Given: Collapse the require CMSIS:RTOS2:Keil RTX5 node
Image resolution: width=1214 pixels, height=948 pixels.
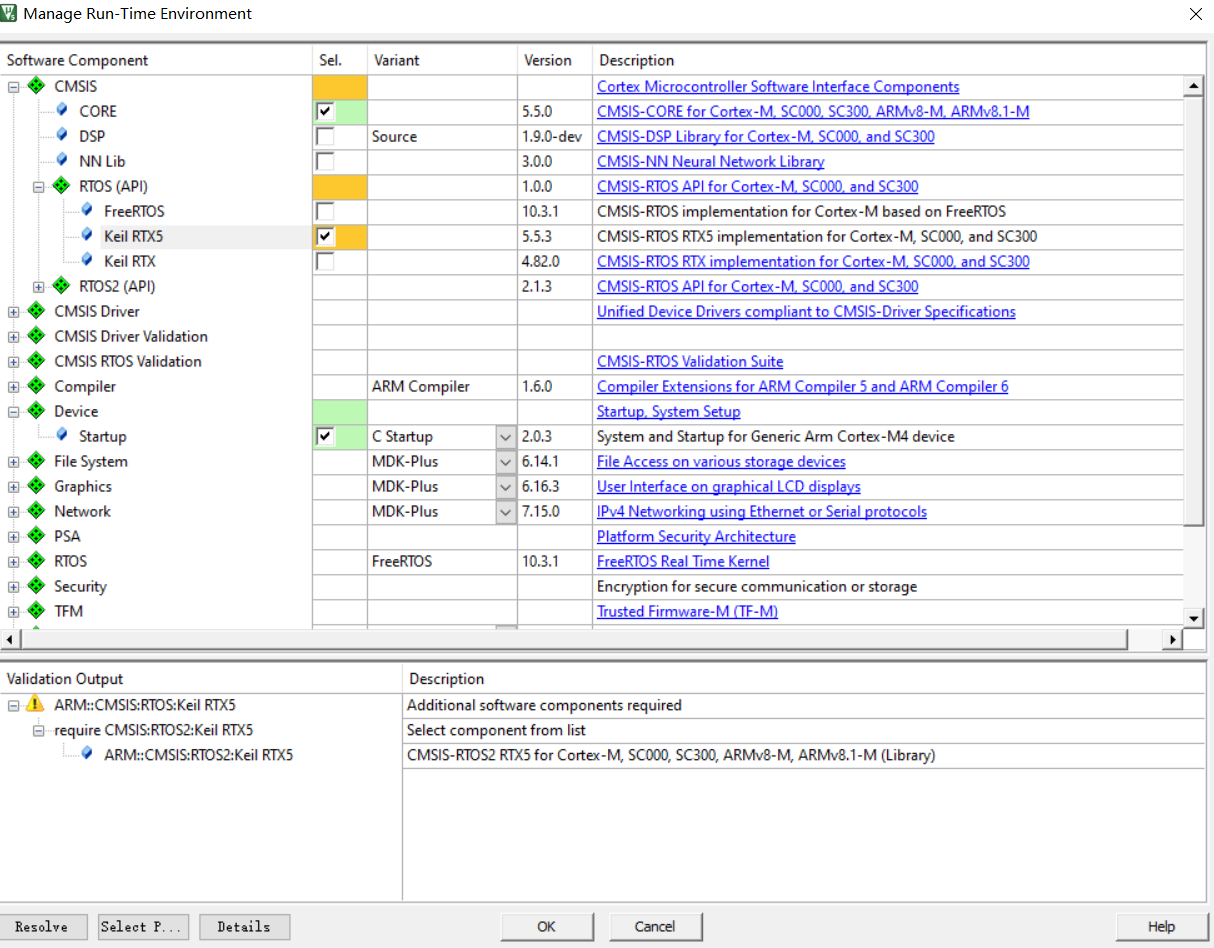Looking at the screenshot, I should [x=39, y=730].
